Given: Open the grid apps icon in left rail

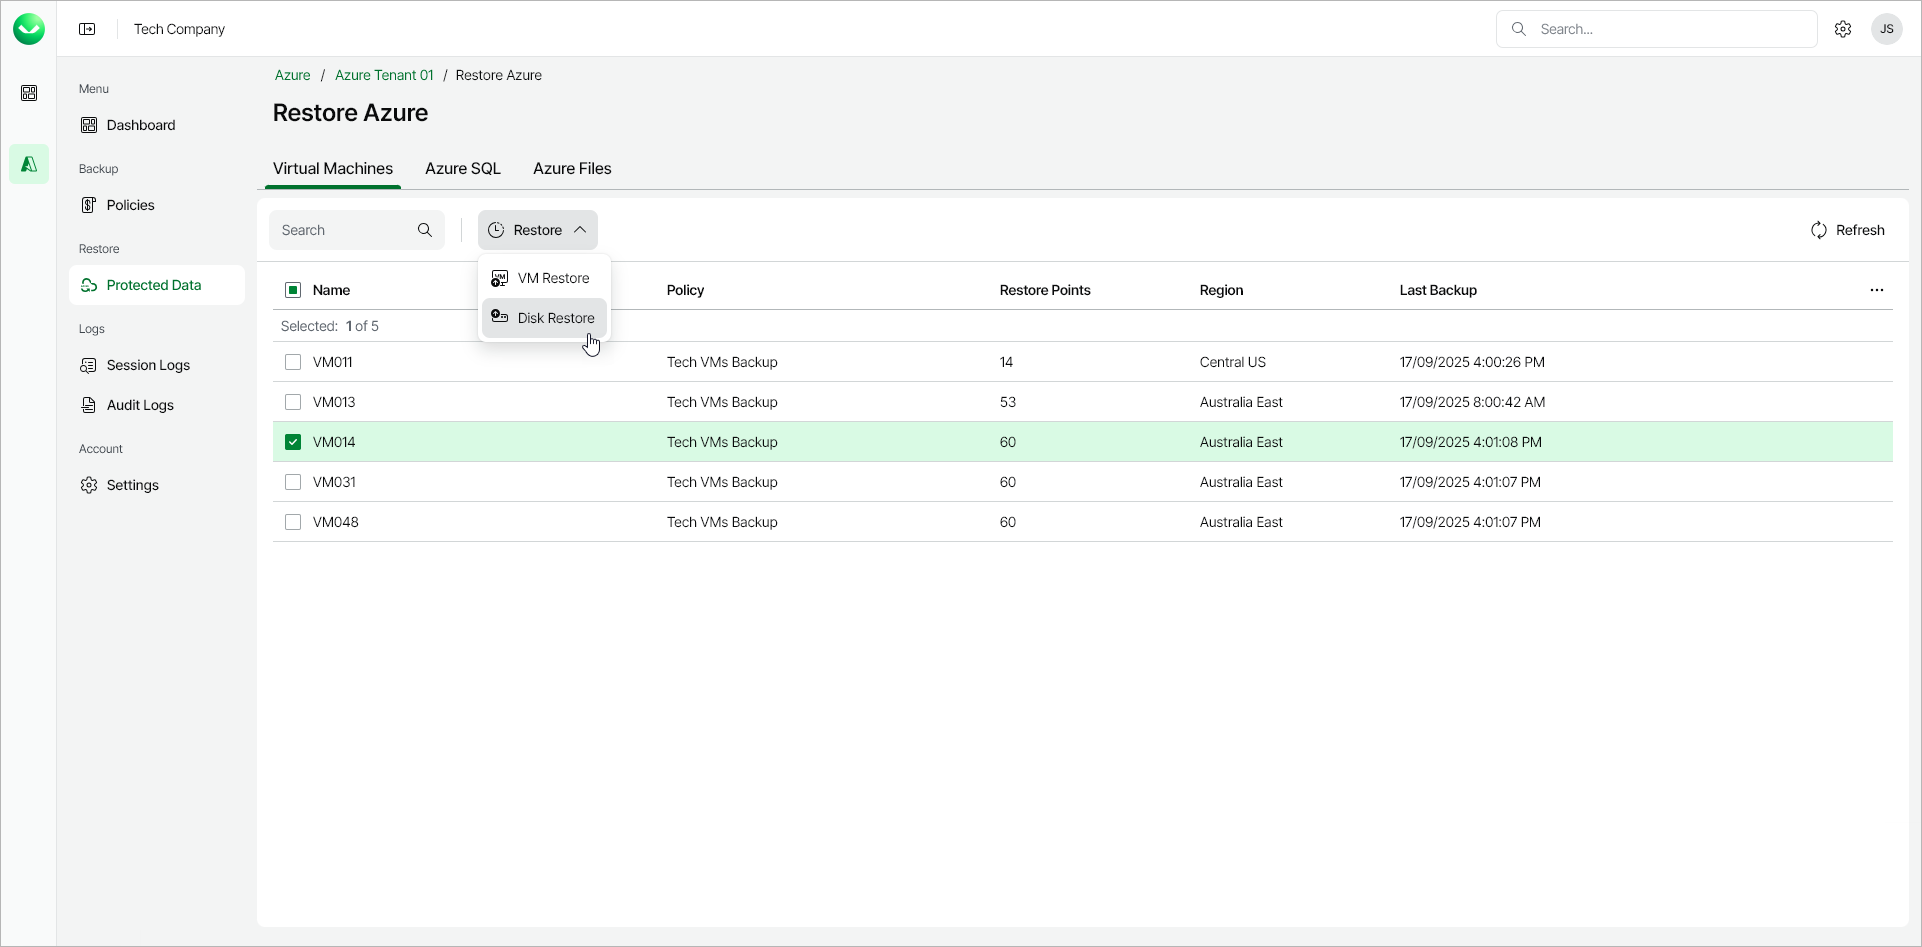Looking at the screenshot, I should pyautogui.click(x=29, y=93).
